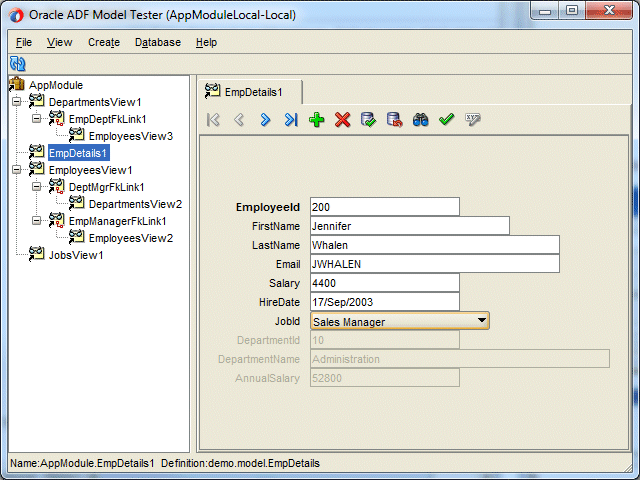This screenshot has width=640, height=480.
Task: Select AppModule root node label
Action: coord(56,85)
